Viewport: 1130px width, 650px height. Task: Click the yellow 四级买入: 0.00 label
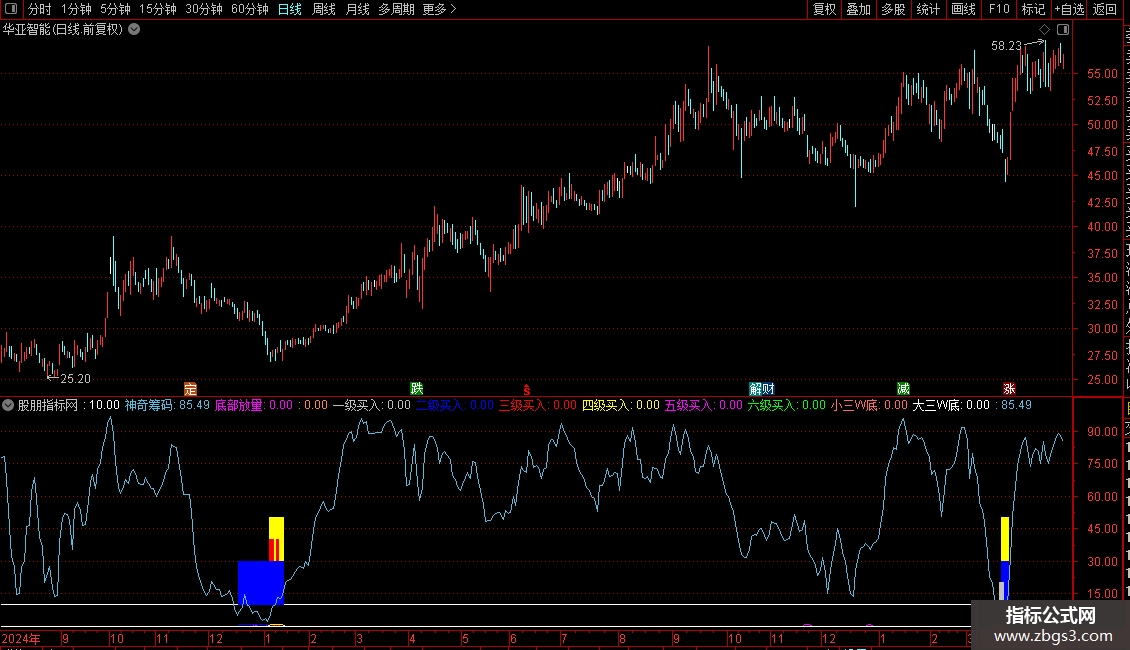(x=620, y=405)
